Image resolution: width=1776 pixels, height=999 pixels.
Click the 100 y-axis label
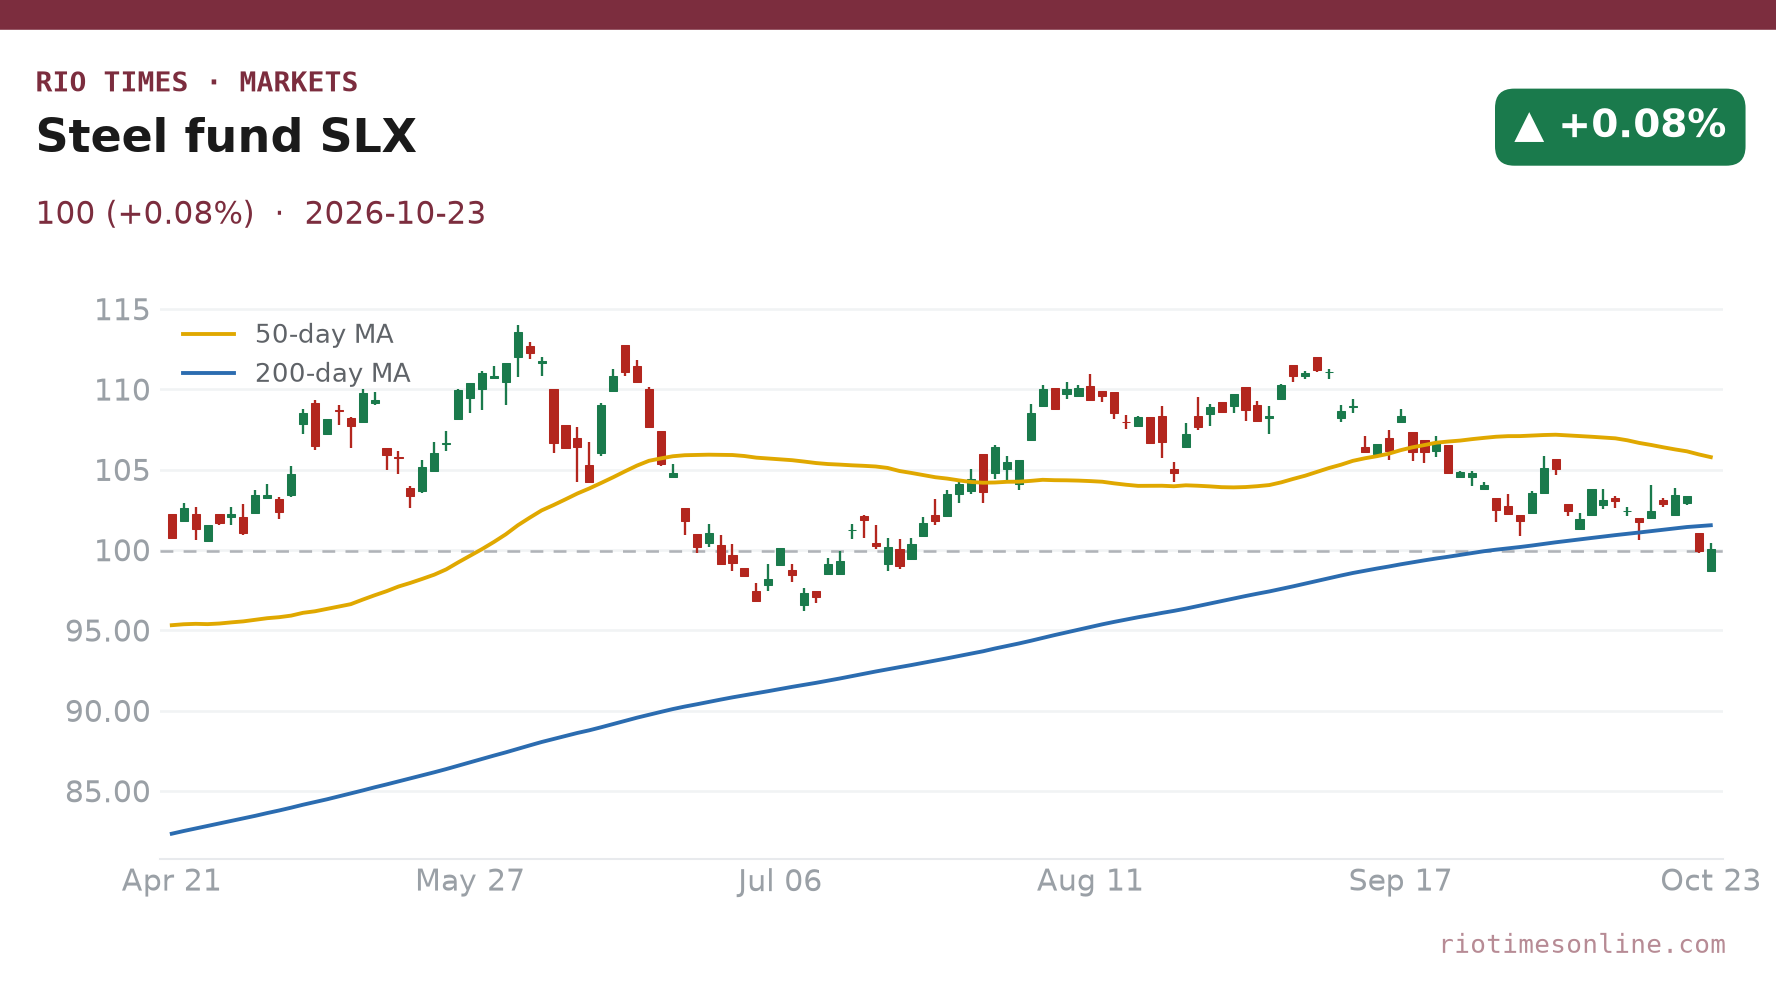pyautogui.click(x=122, y=551)
